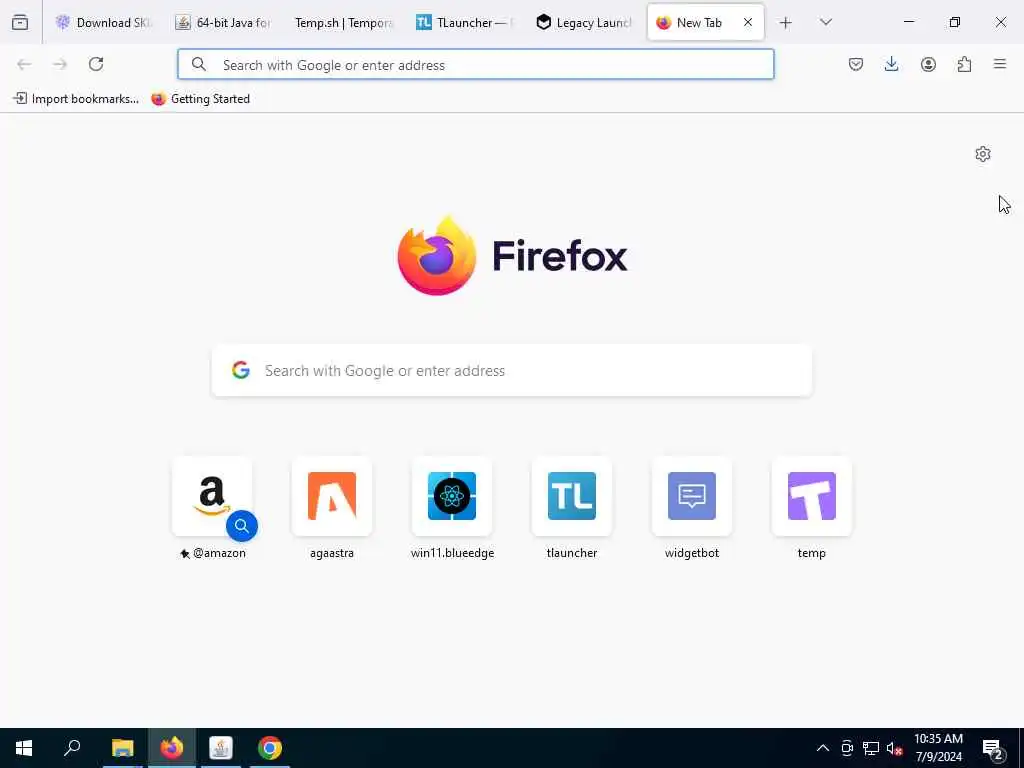Click Import bookmarks in bookmarks toolbar
Screen dimensions: 1024x768
(x=76, y=99)
